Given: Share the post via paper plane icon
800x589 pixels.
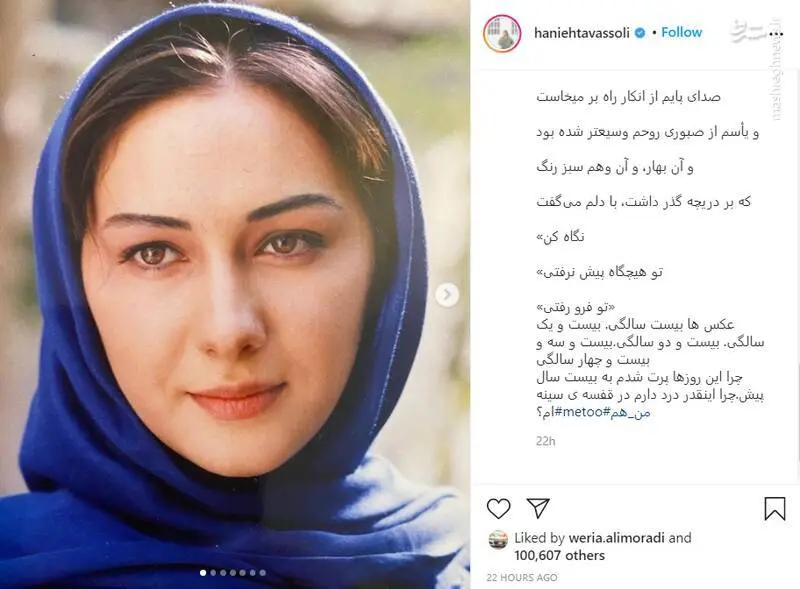Looking at the screenshot, I should tap(538, 508).
